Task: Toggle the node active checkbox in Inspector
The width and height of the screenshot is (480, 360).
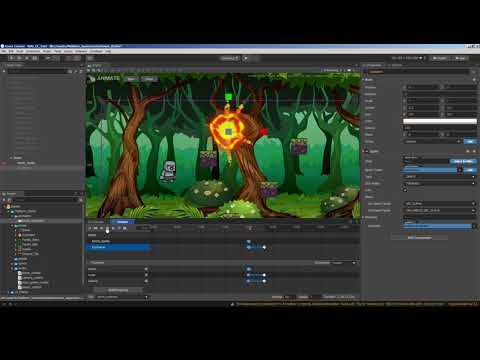Action: [366, 72]
